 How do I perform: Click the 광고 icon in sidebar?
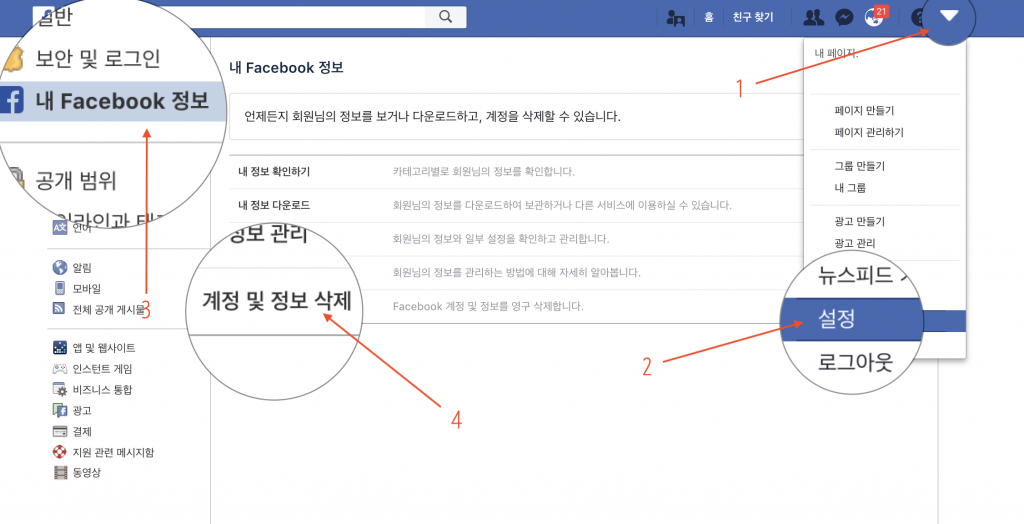pos(60,410)
